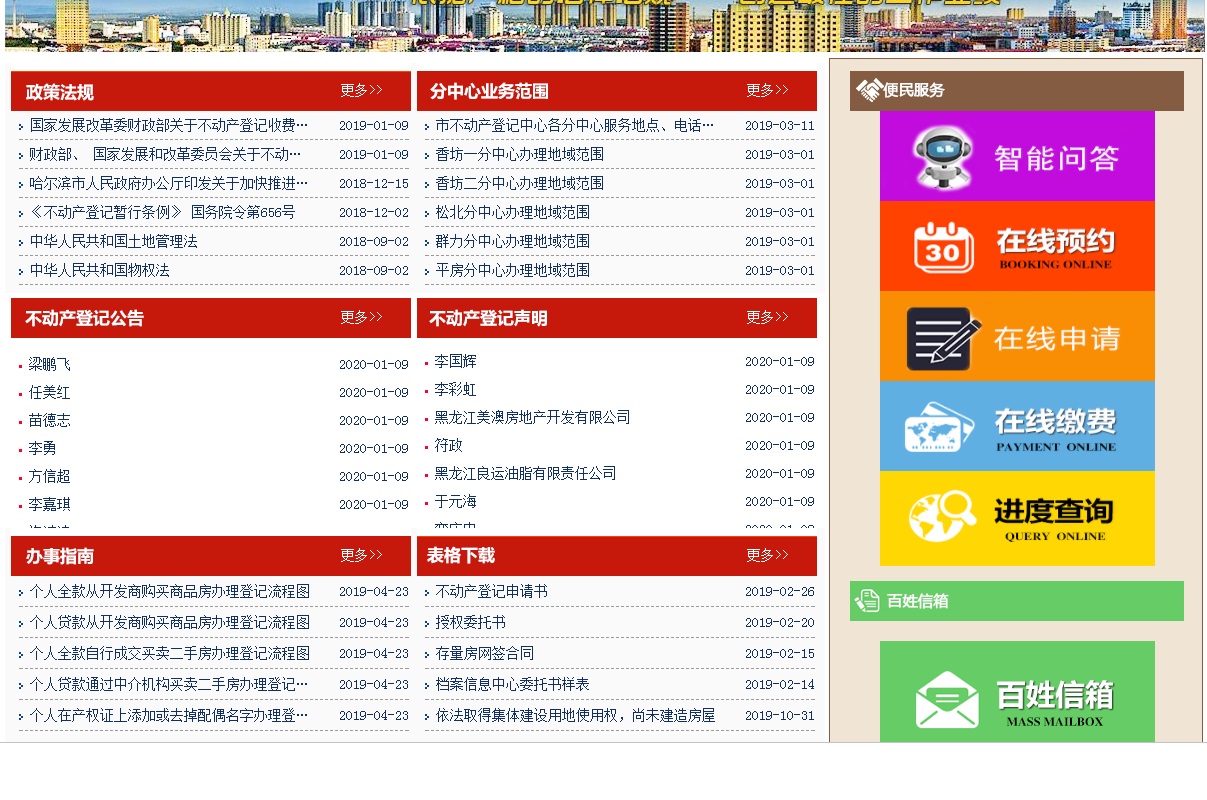Open 依法取得集体建设用地使用权 form

pos(576,716)
